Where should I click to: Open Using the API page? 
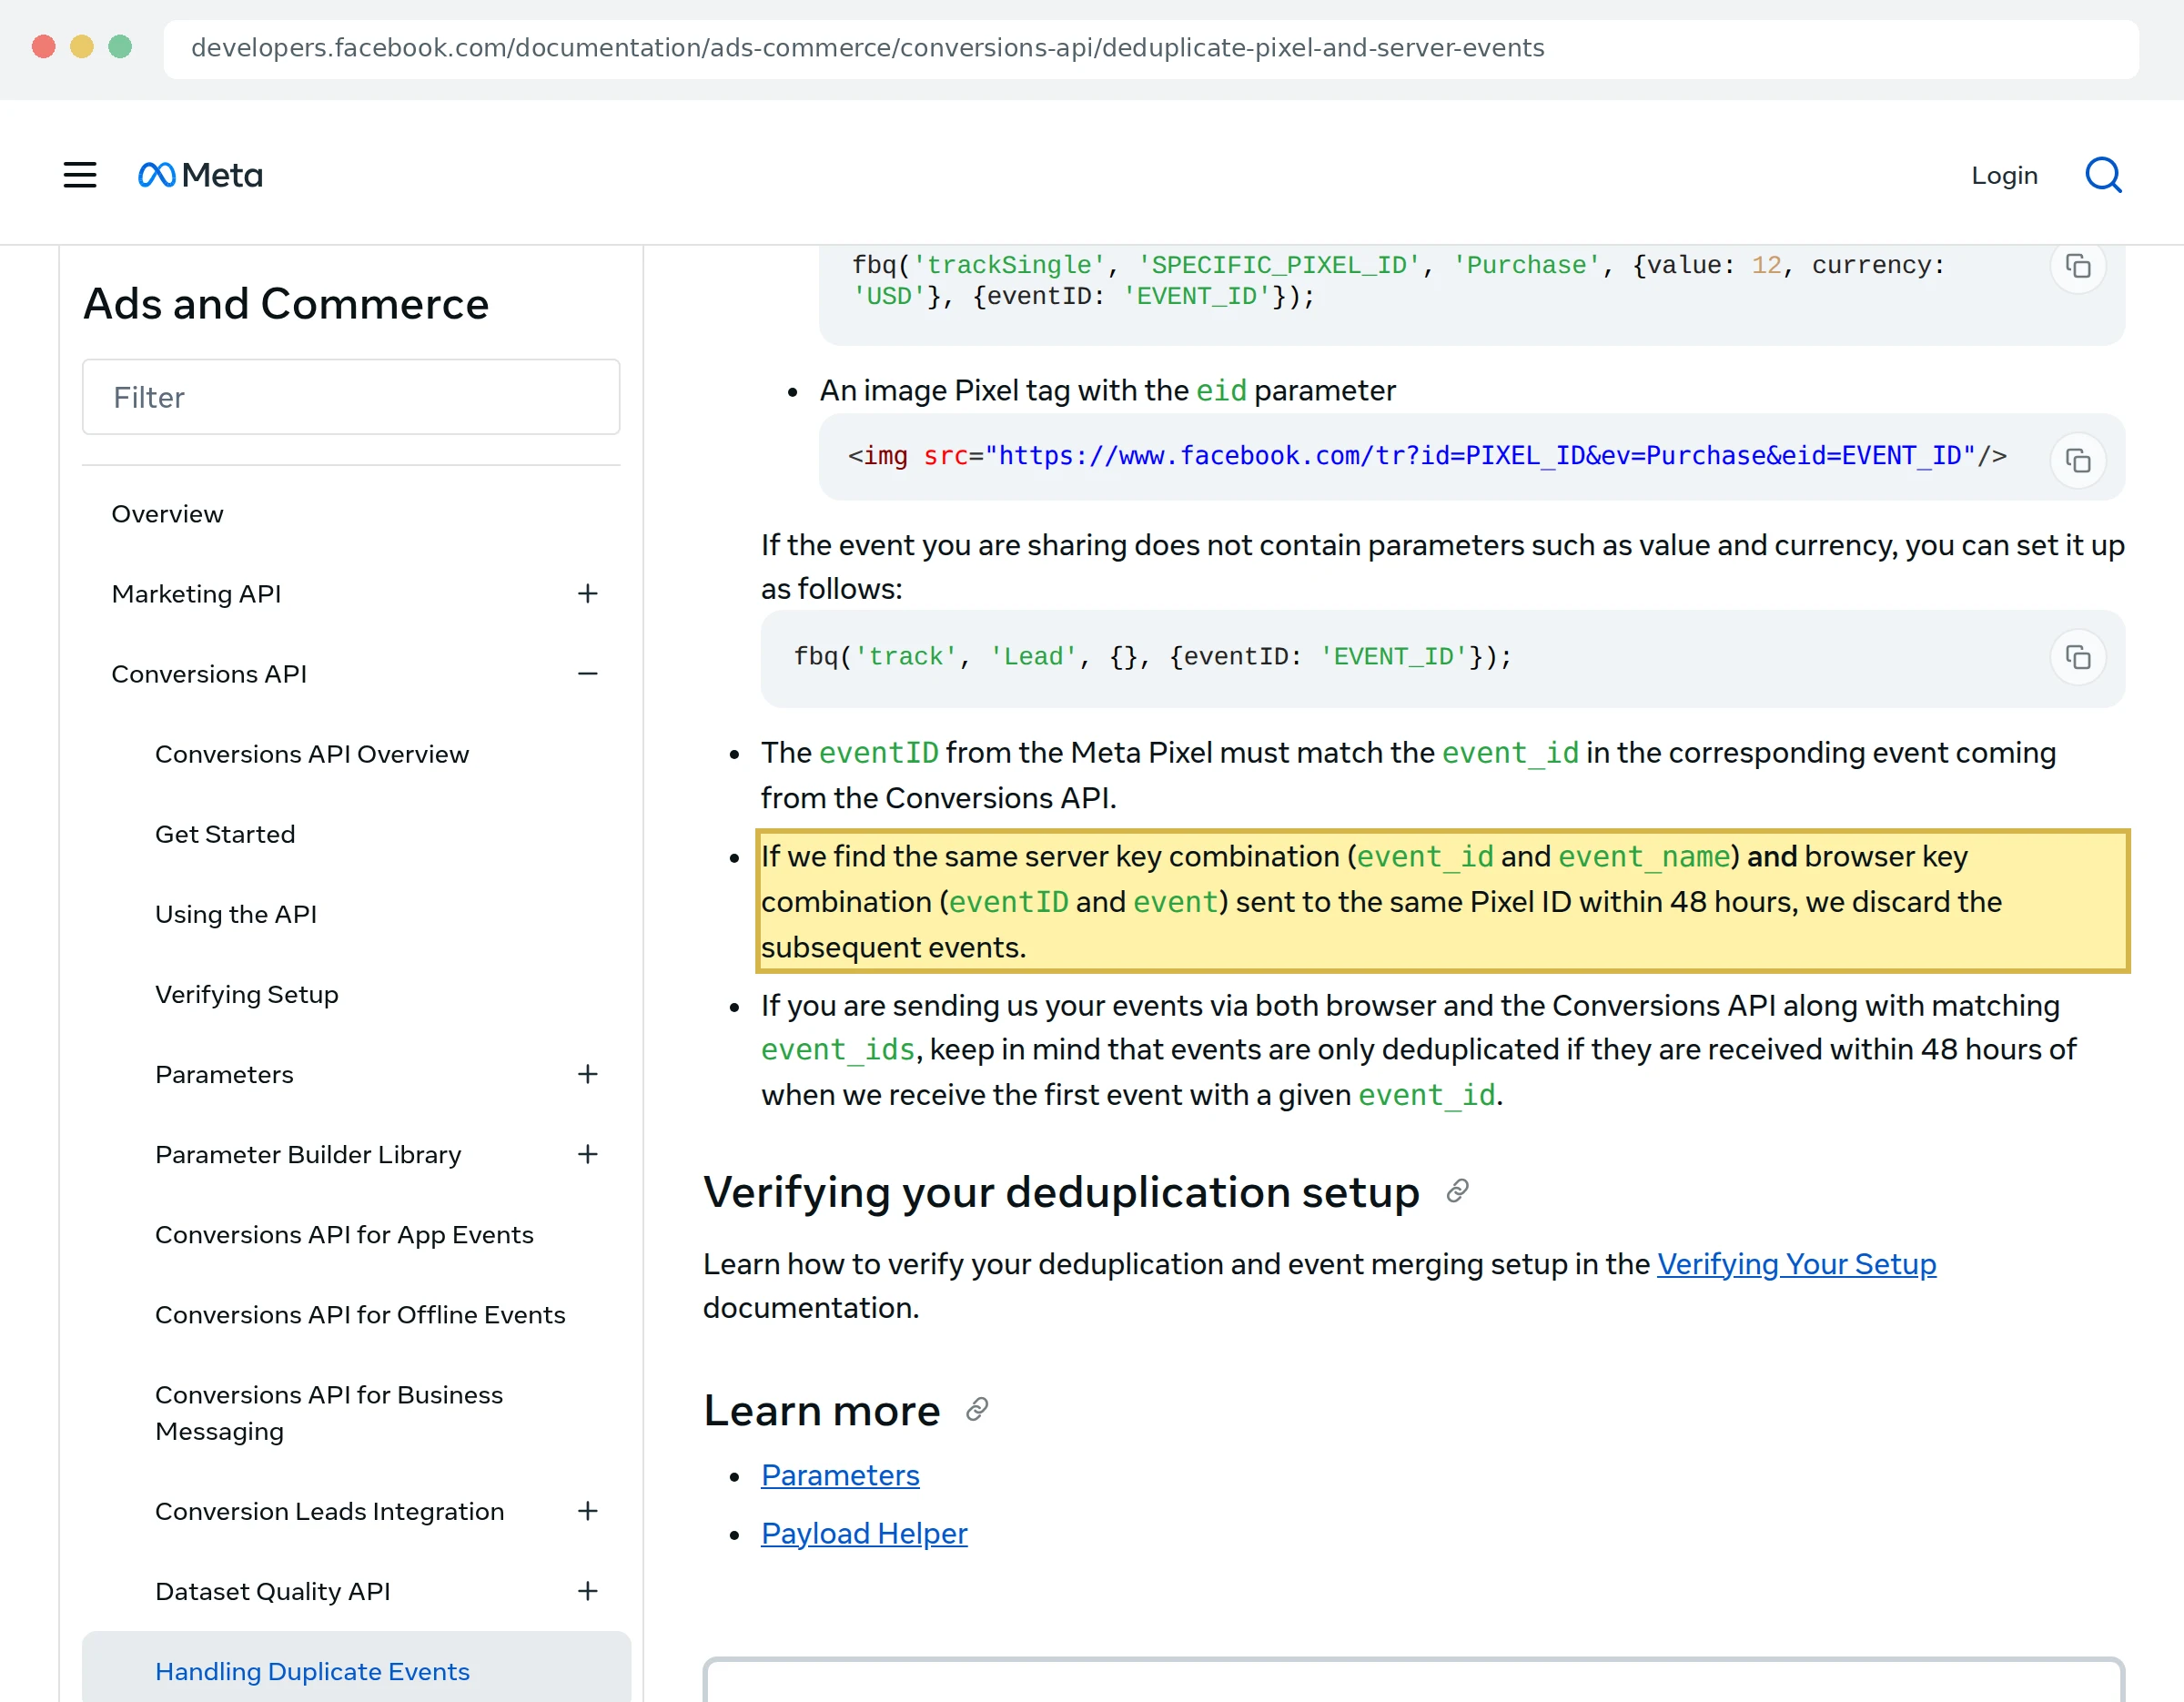[236, 914]
